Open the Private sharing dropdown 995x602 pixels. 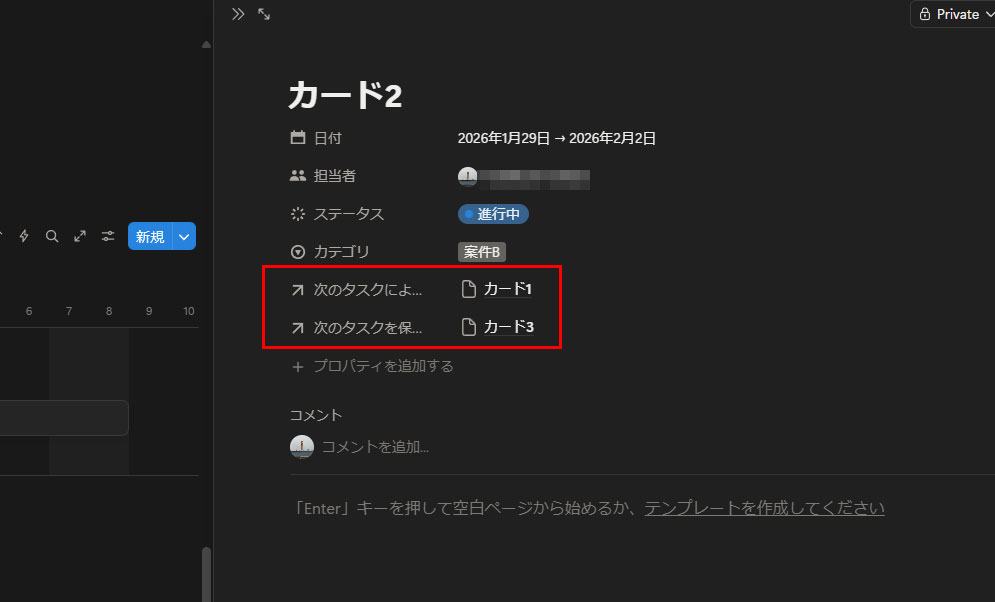click(951, 14)
